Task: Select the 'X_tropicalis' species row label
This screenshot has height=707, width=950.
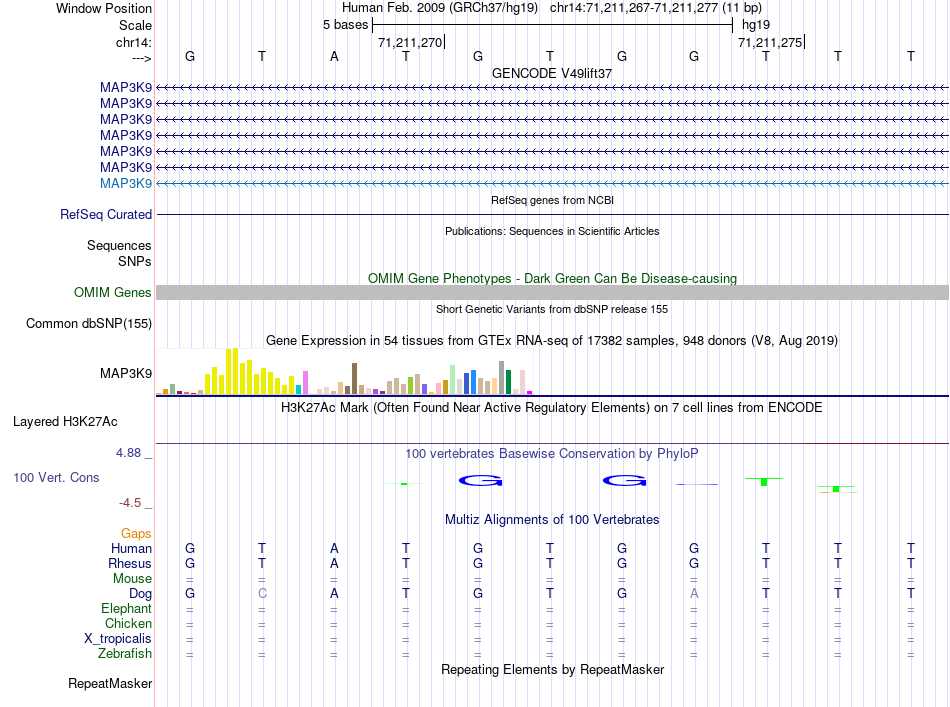Action: [118, 639]
